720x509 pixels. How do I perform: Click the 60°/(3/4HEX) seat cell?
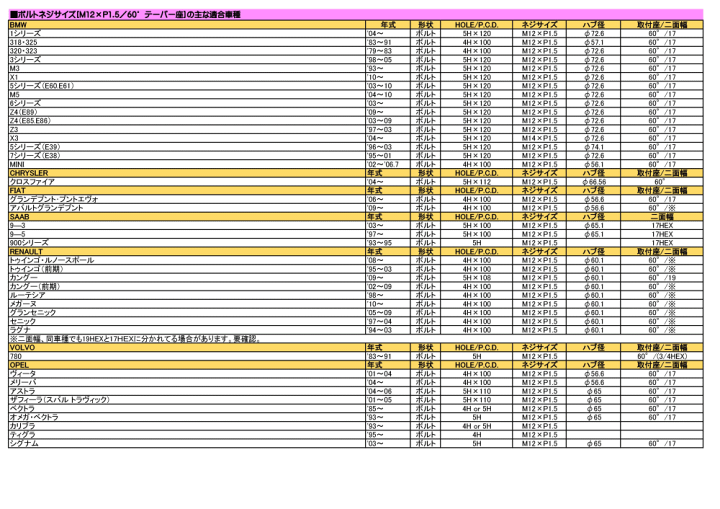(662, 356)
